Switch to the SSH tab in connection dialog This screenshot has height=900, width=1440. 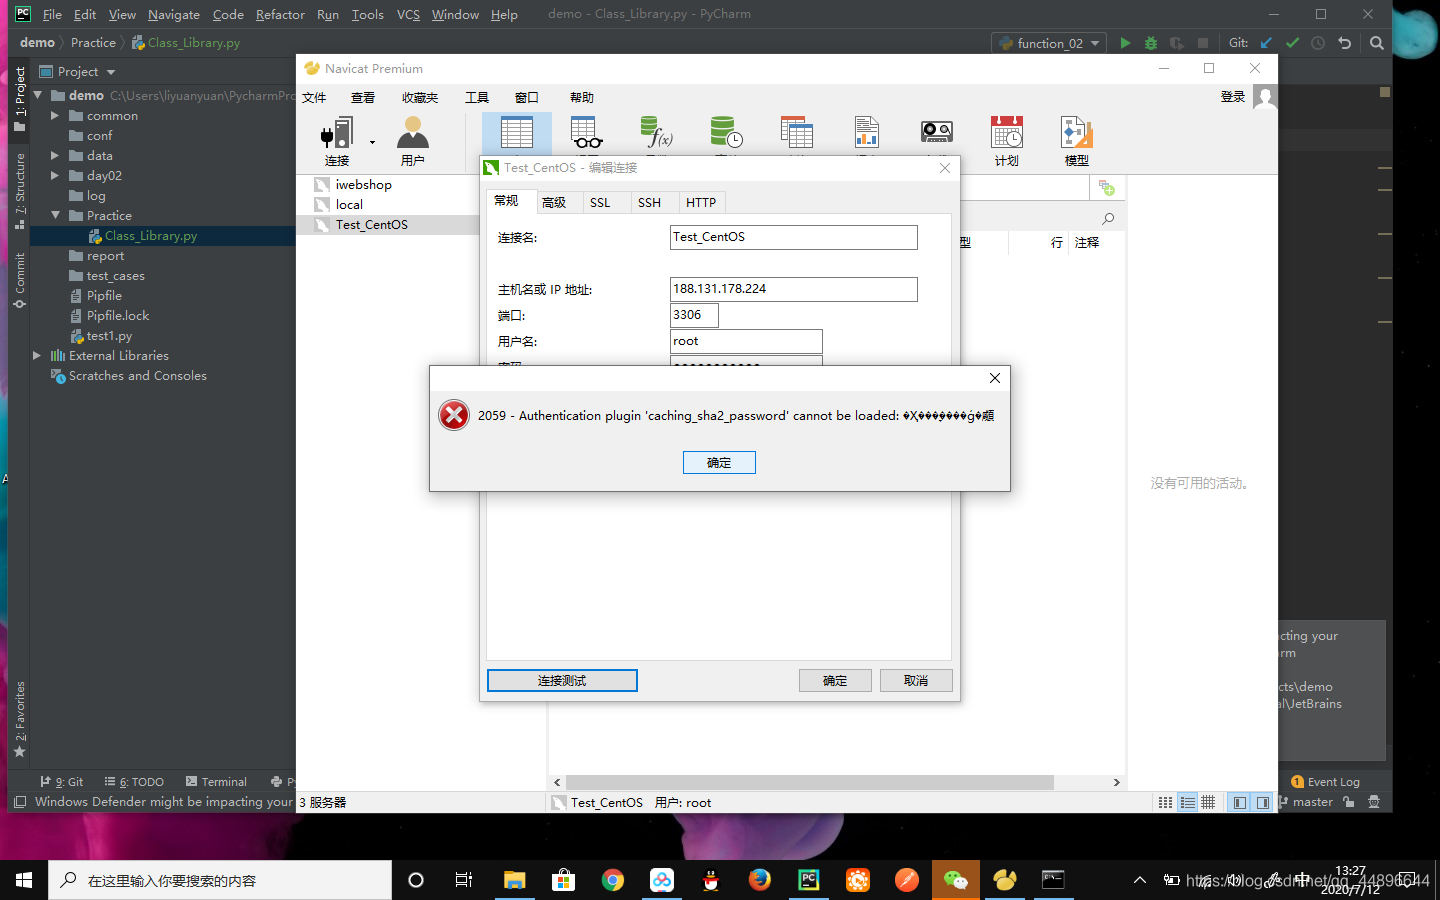tap(650, 202)
